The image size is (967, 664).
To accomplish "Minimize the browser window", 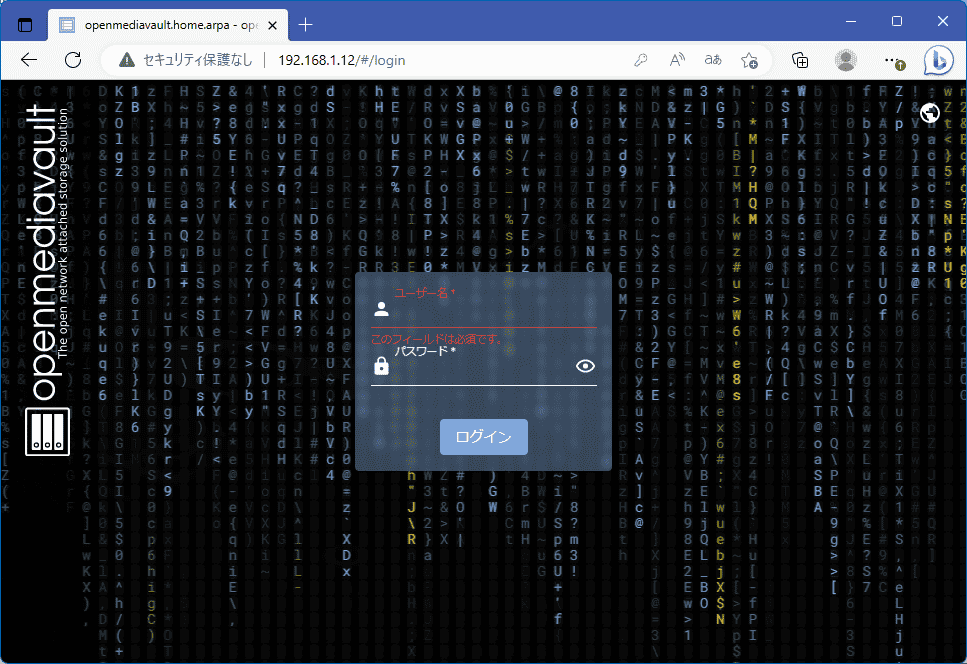I will pos(851,21).
